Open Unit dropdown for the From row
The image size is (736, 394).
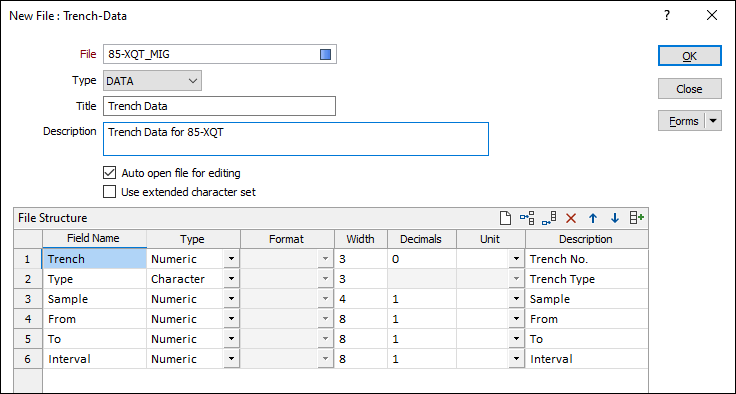click(x=516, y=319)
